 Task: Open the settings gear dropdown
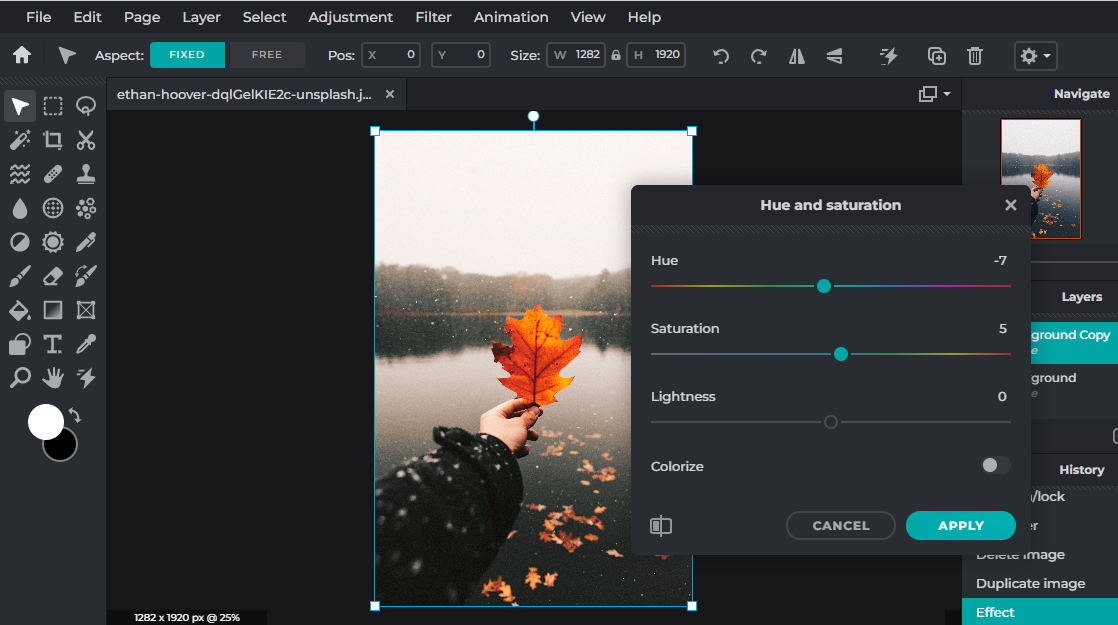coord(1034,55)
